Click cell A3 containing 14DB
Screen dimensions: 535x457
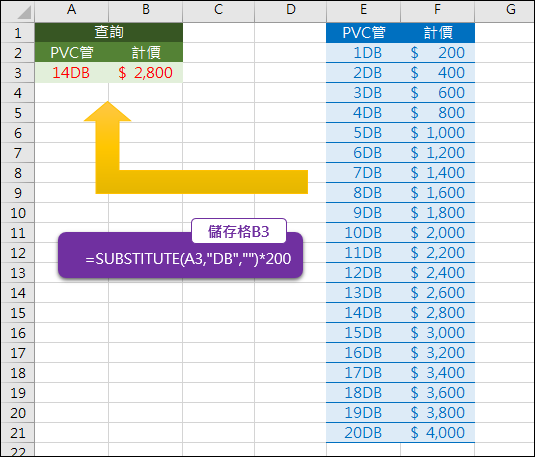click(71, 73)
